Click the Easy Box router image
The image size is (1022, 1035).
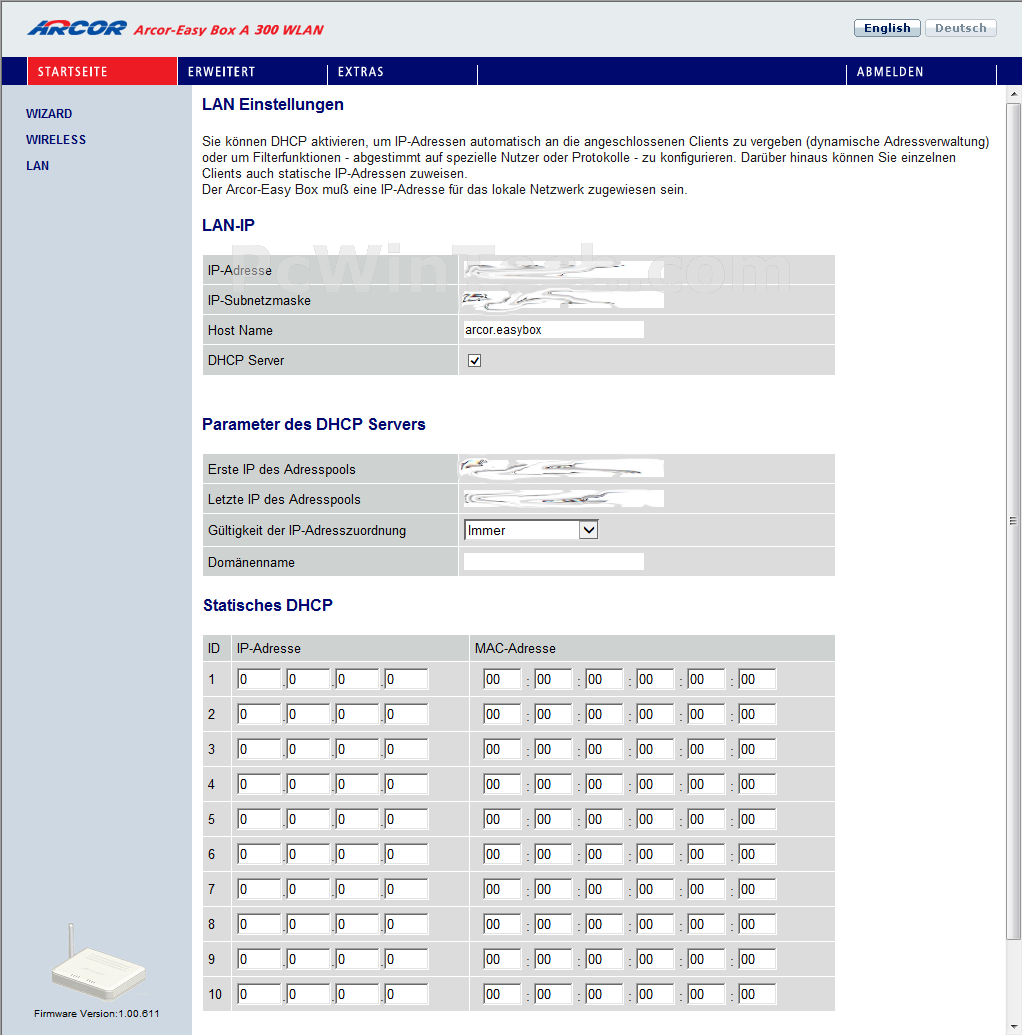pos(98,962)
